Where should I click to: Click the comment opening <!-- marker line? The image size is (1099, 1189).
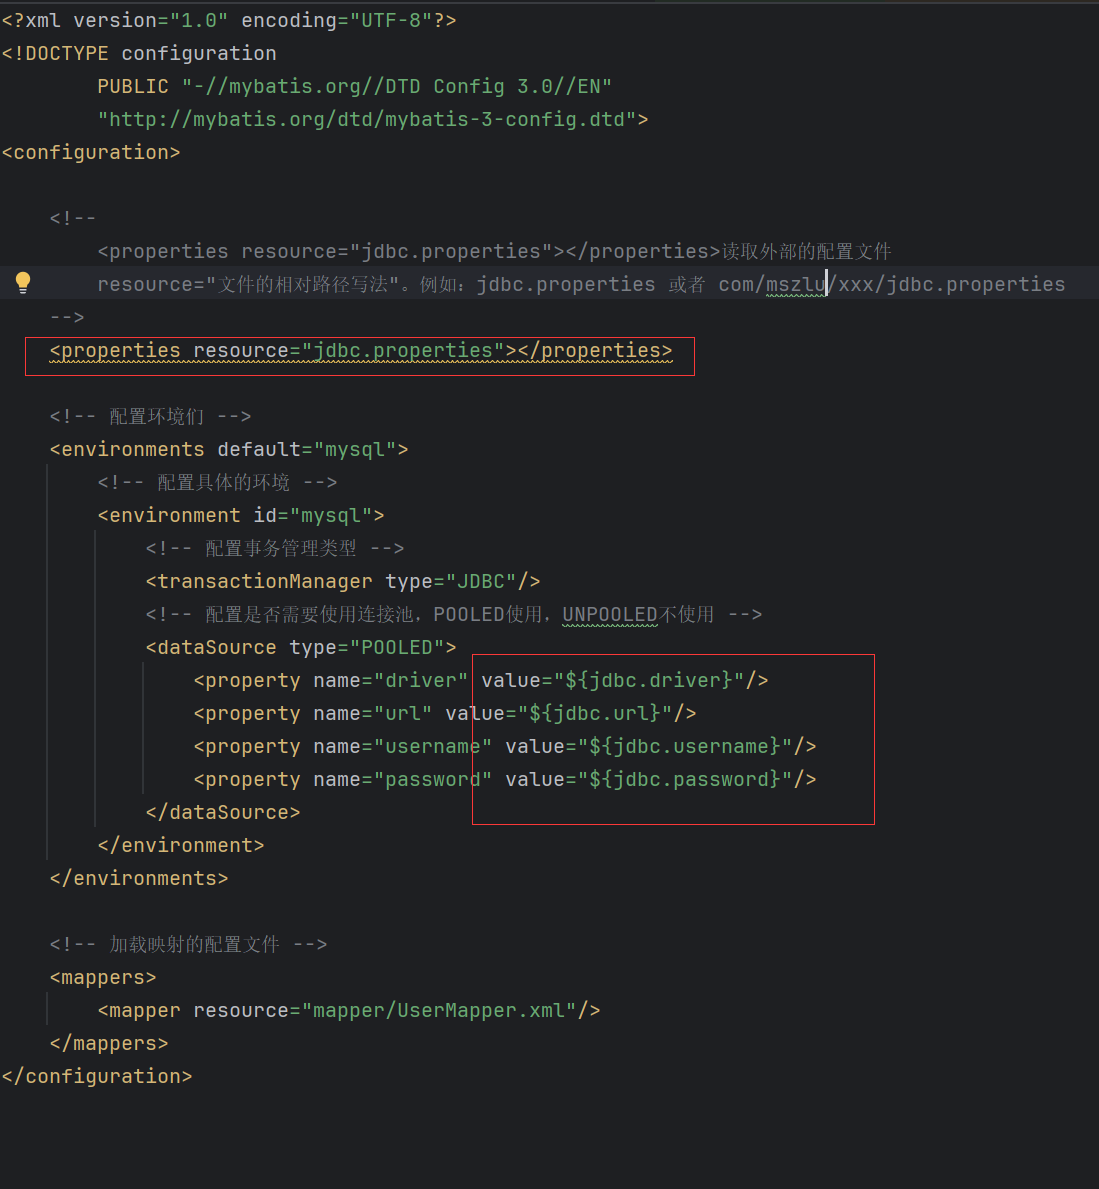[x=73, y=218]
